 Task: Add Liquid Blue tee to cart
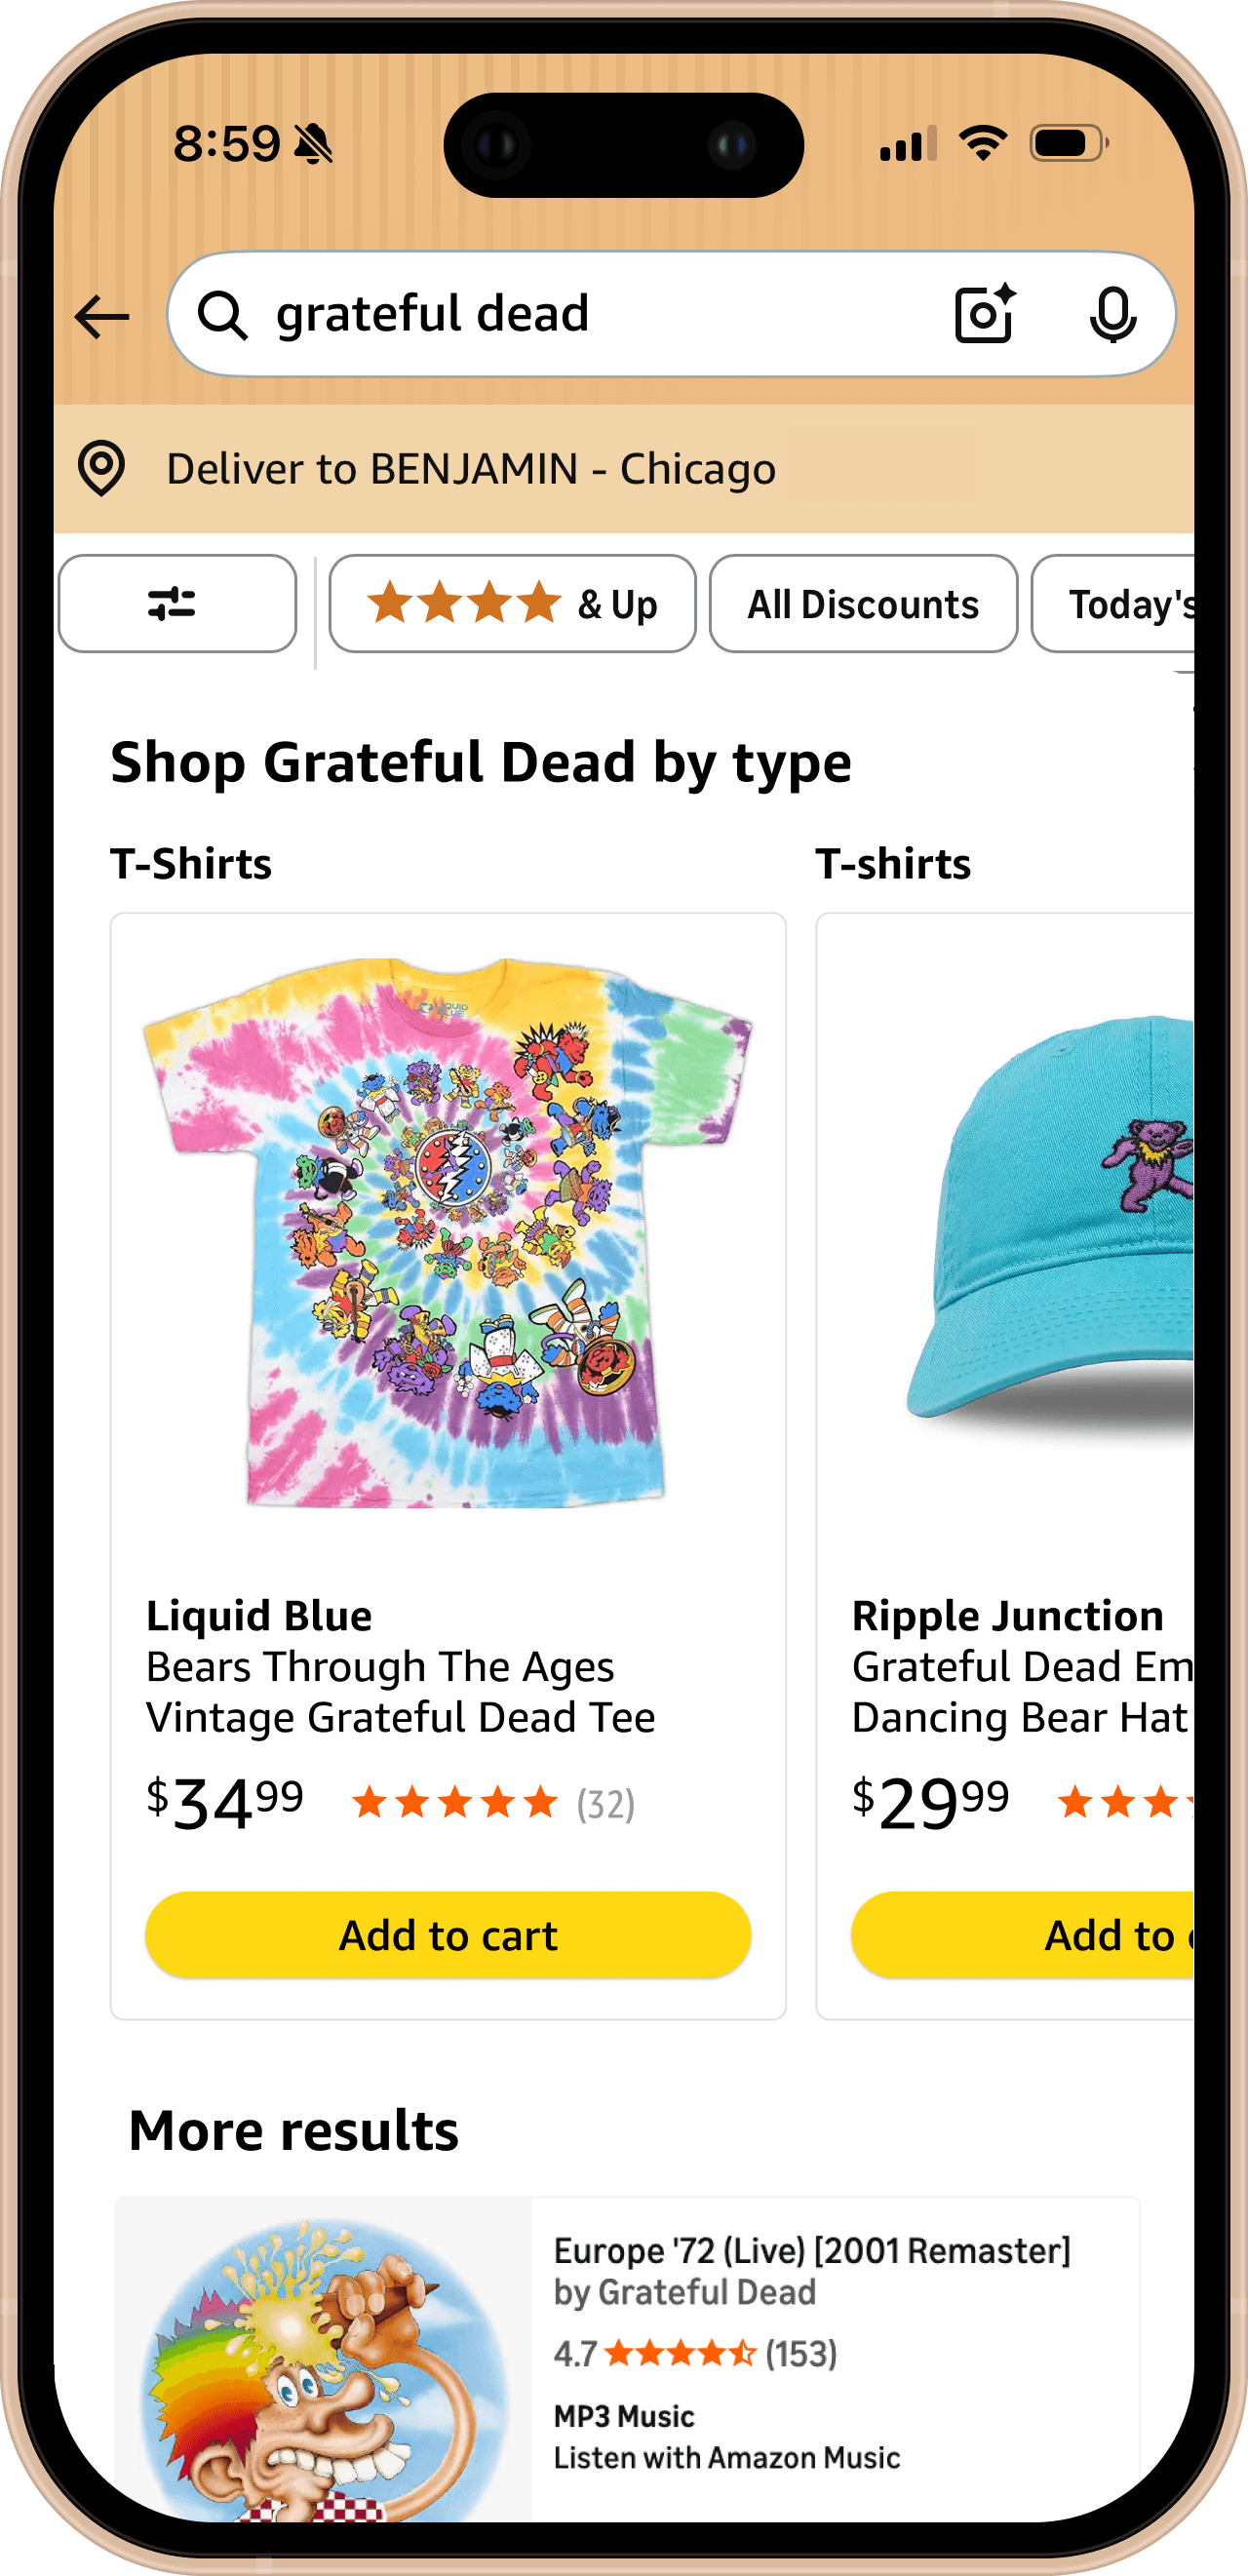(x=448, y=1935)
